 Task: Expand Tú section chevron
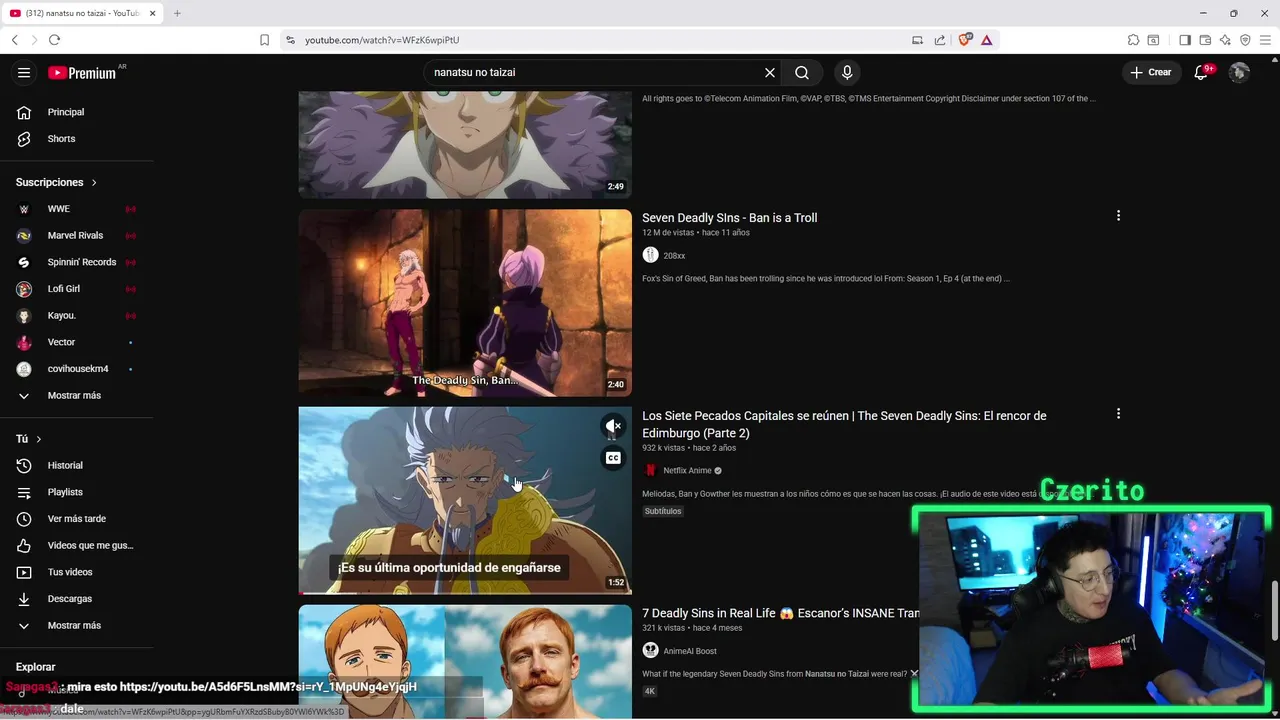[39, 439]
